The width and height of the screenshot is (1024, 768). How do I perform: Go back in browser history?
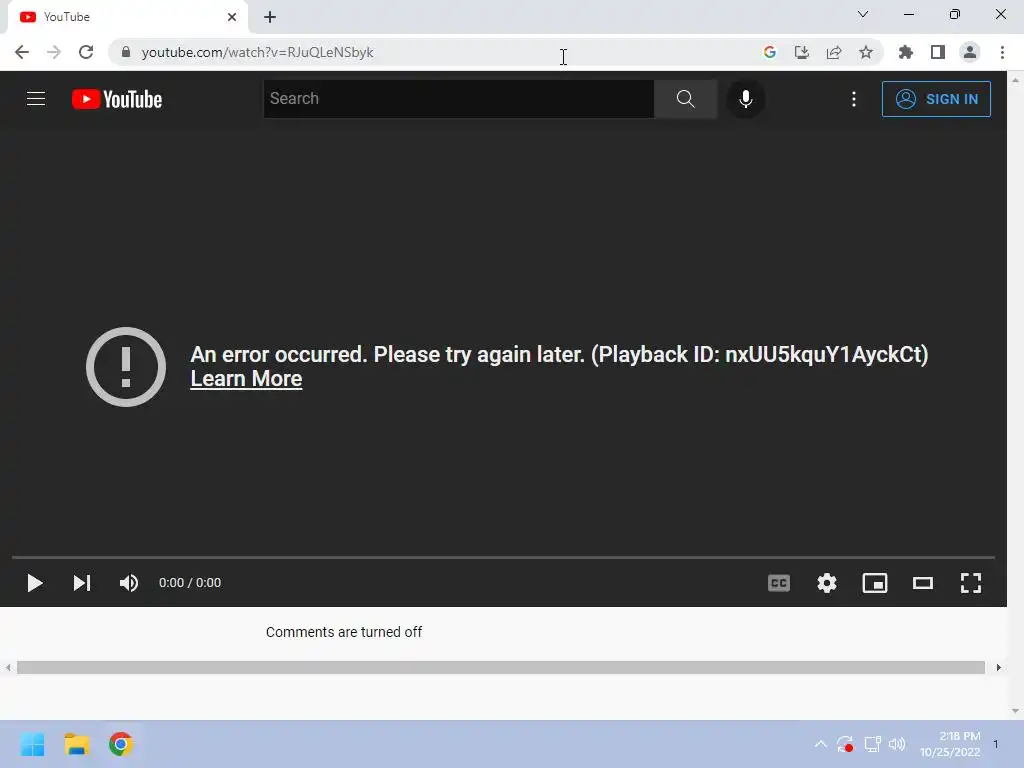pyautogui.click(x=22, y=52)
